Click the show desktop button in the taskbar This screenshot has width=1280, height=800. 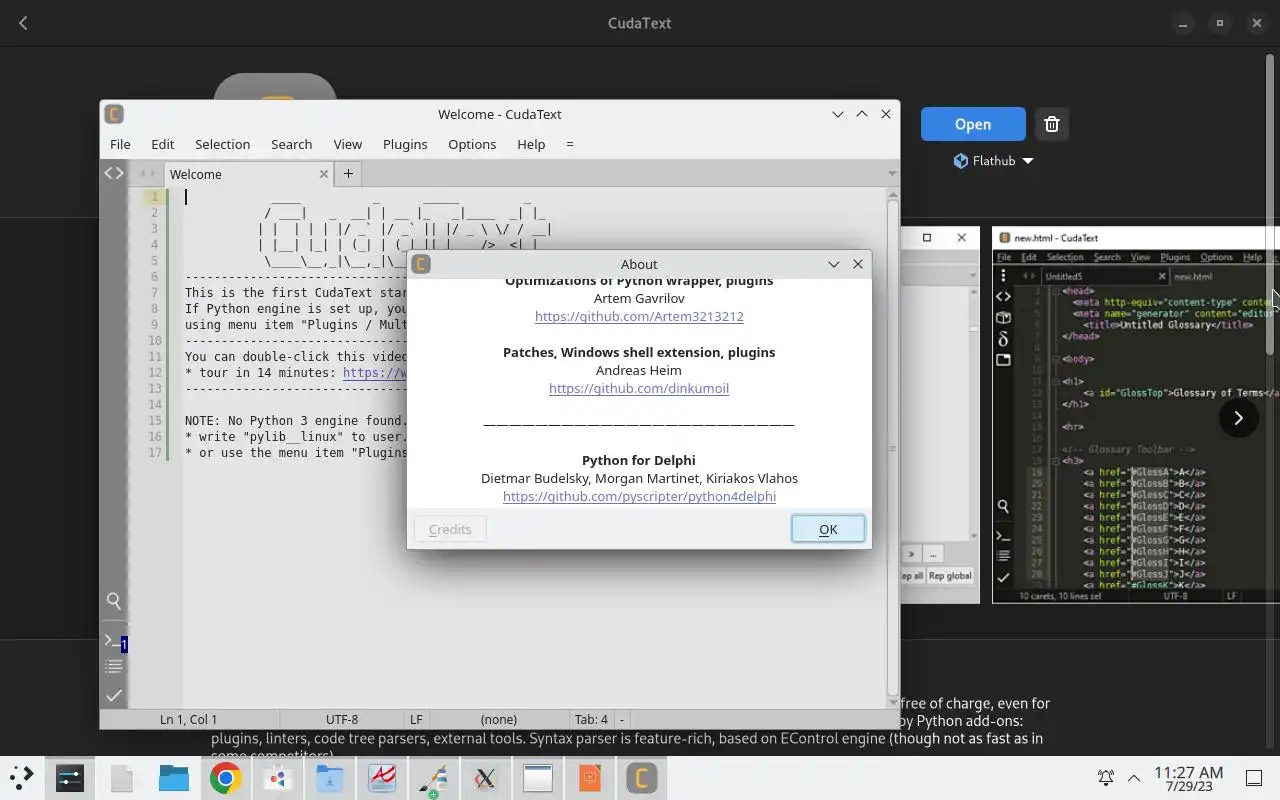[1253, 778]
